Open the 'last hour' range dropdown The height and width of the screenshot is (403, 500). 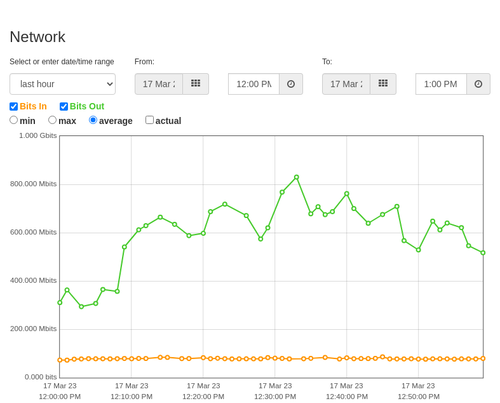(x=63, y=84)
